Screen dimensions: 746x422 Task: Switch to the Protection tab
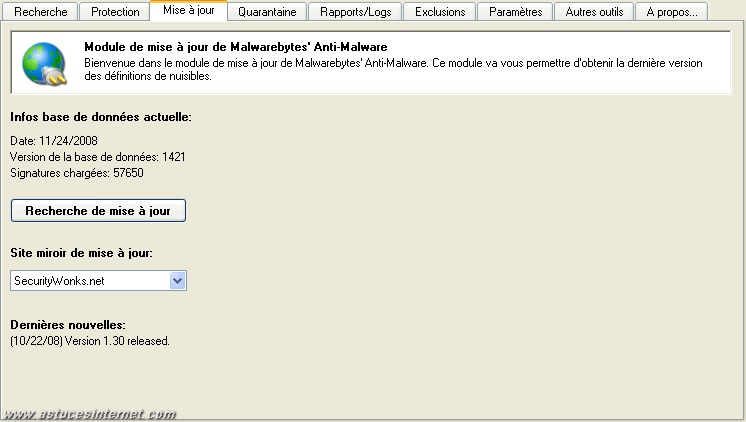click(115, 12)
